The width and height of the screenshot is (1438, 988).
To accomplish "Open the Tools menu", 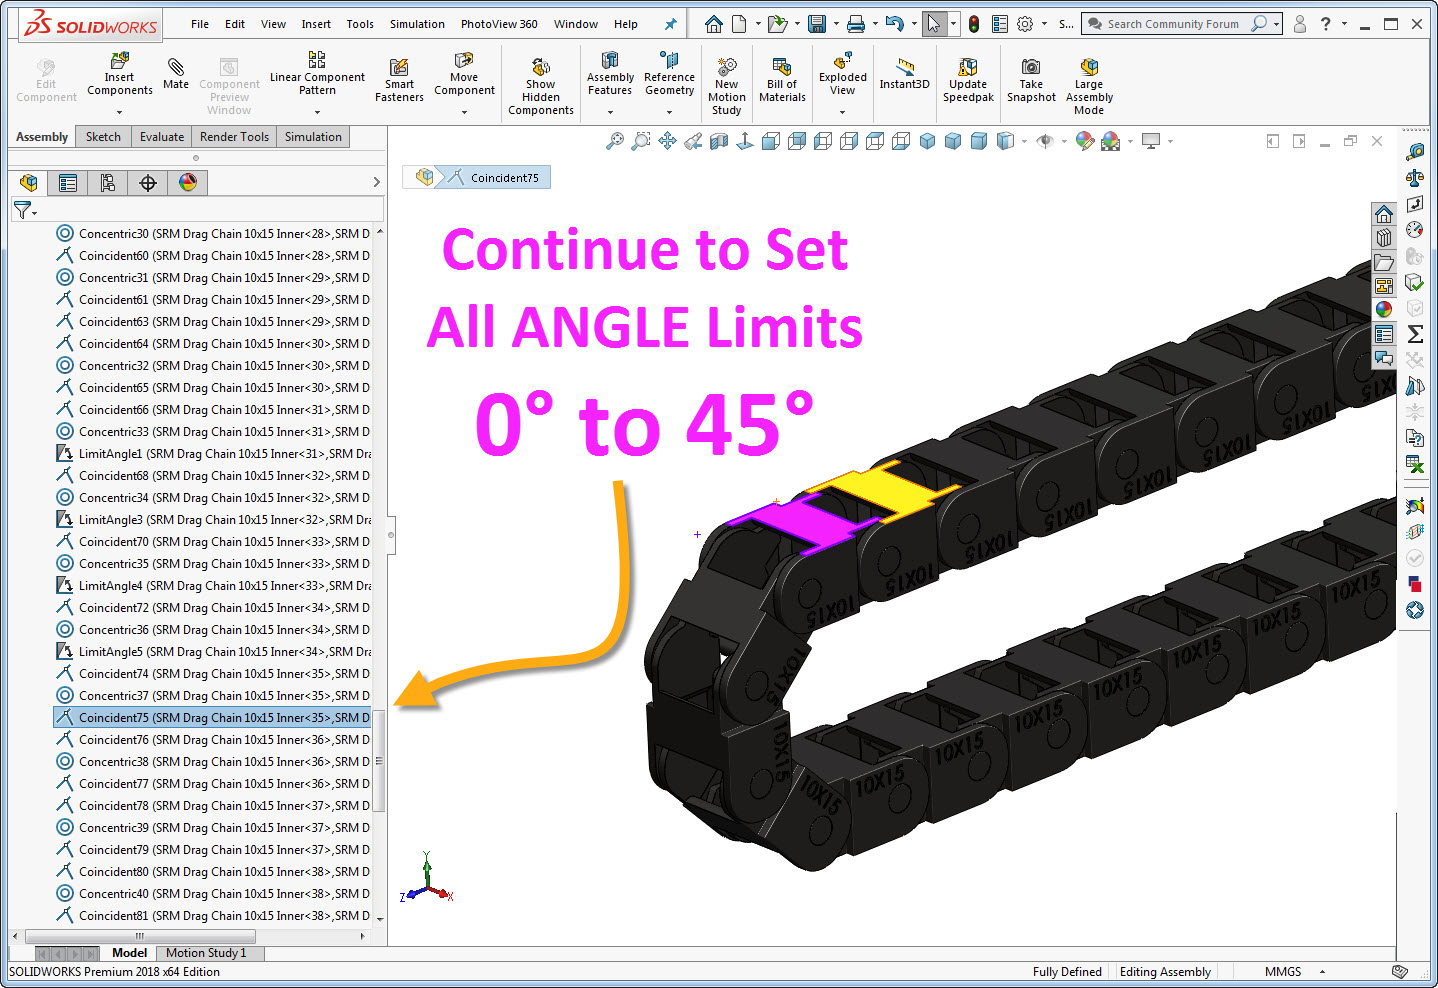I will tap(360, 24).
